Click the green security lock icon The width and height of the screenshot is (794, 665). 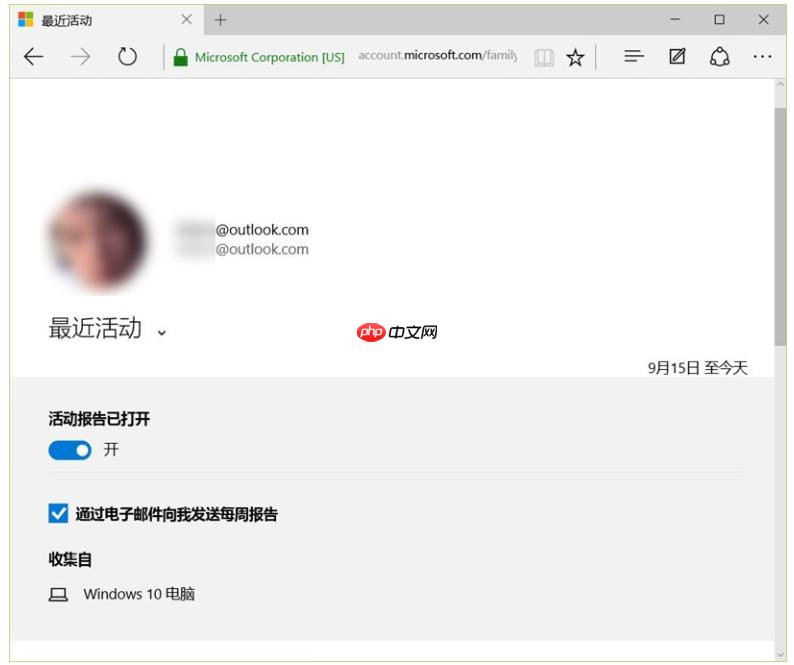point(180,57)
